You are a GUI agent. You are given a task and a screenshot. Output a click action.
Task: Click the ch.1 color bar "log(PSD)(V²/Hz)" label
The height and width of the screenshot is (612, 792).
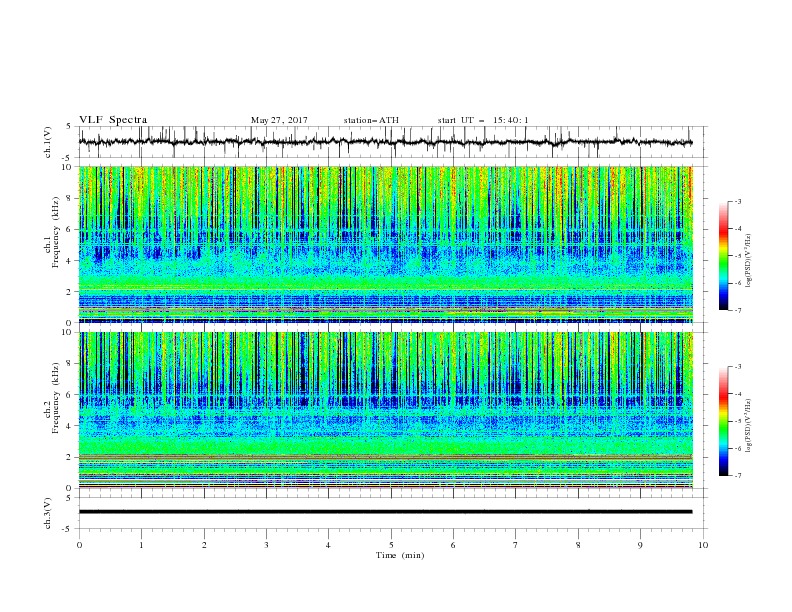pyautogui.click(x=749, y=261)
